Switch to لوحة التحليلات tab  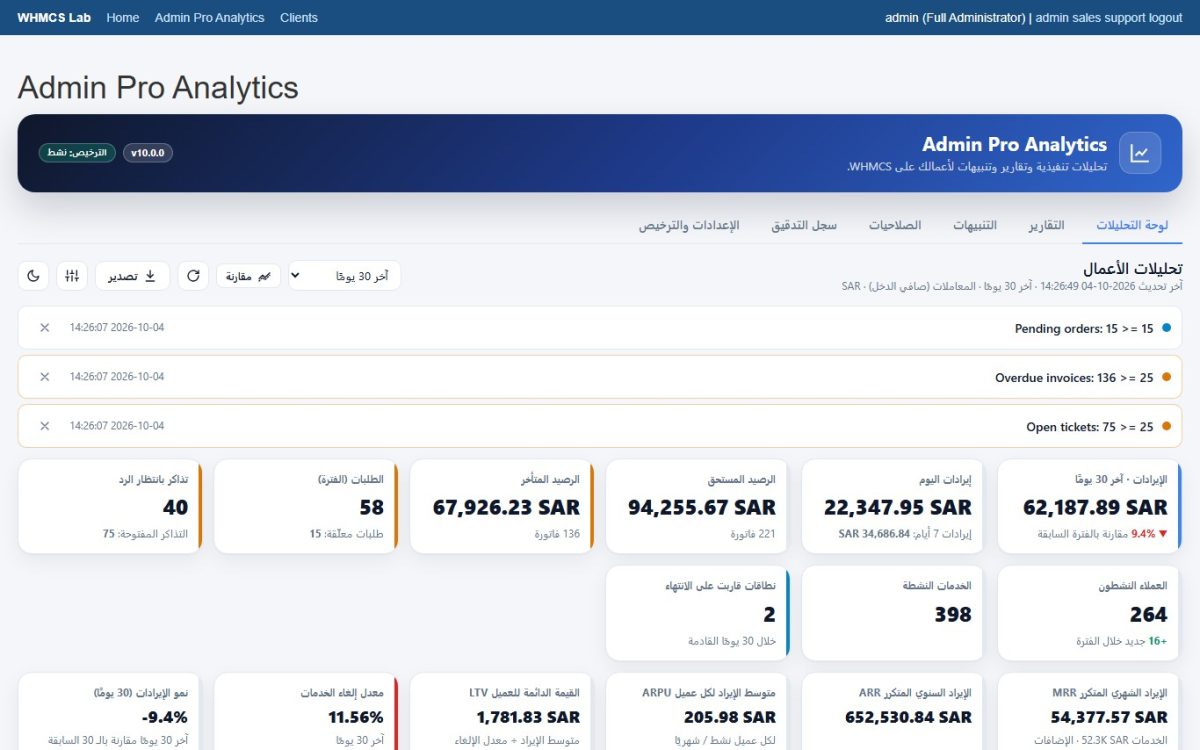pyautogui.click(x=1132, y=225)
